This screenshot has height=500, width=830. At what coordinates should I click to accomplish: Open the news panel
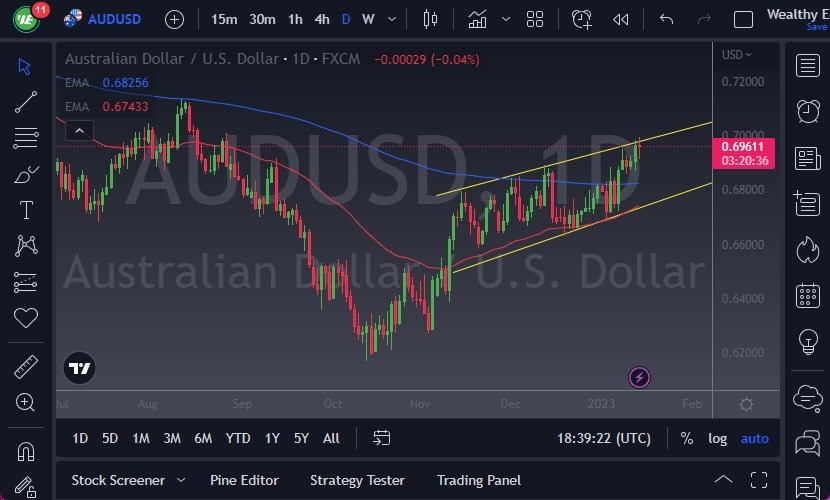[x=808, y=158]
